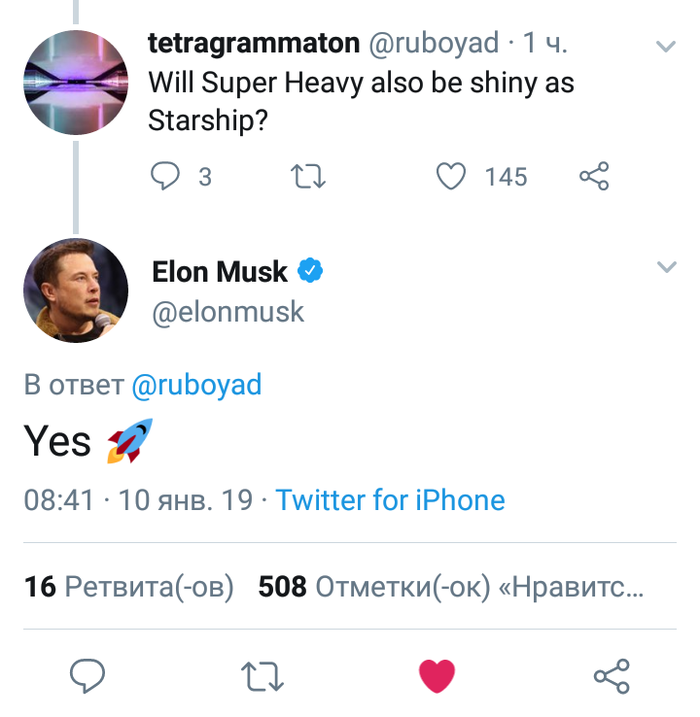The width and height of the screenshot is (700, 717).
Task: Retweet Elon Musk's "Yes" reply
Action: tap(264, 676)
